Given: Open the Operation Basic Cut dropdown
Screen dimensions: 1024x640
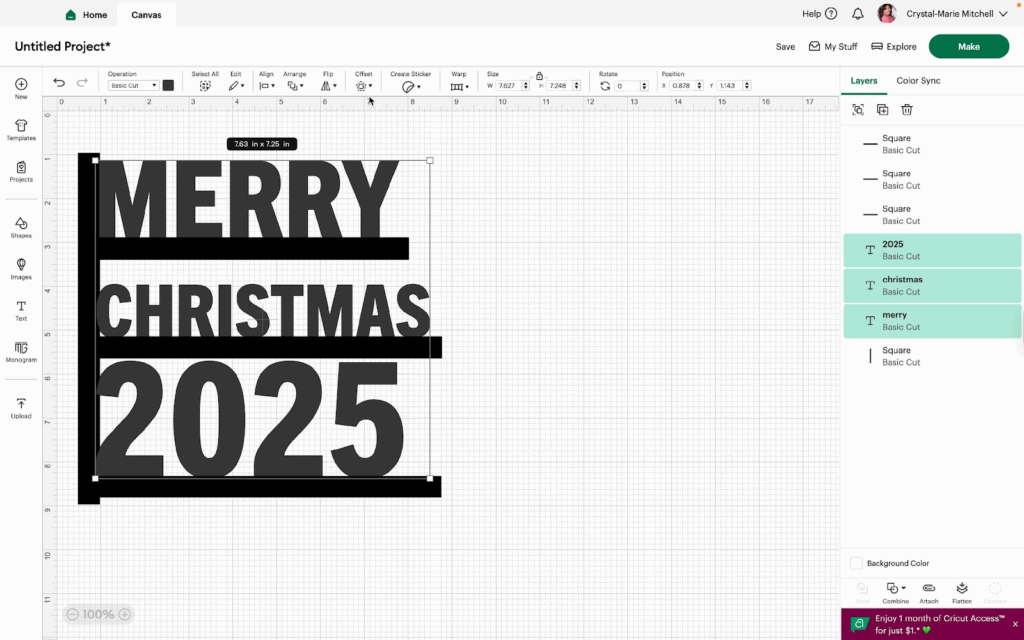Looking at the screenshot, I should [x=133, y=86].
